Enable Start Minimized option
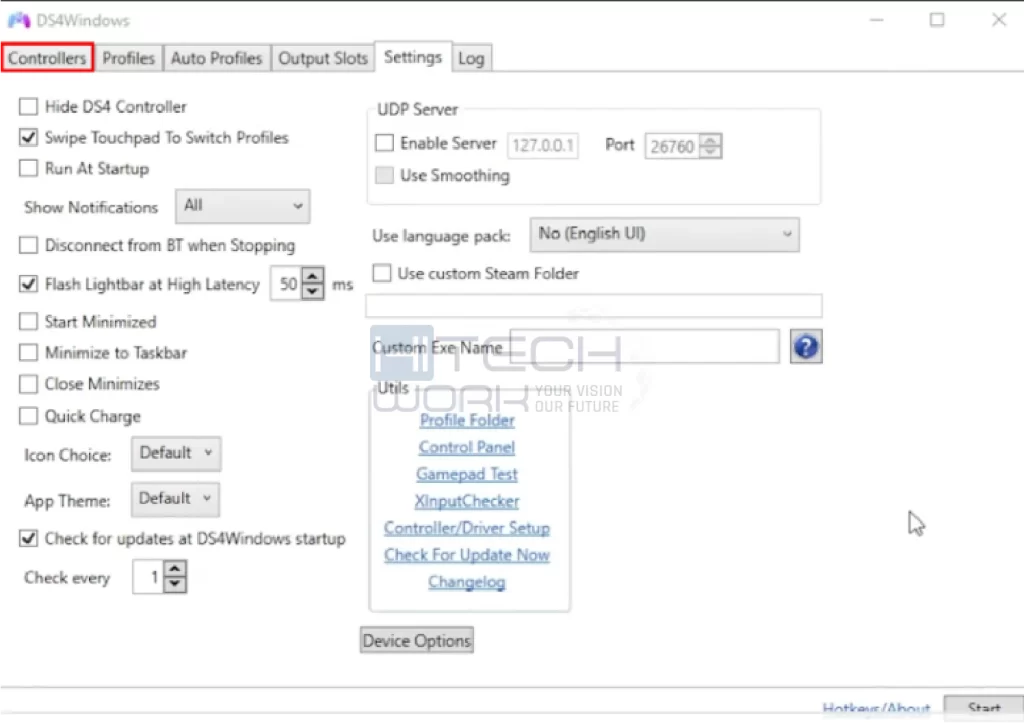1024x723 pixels. 28,321
